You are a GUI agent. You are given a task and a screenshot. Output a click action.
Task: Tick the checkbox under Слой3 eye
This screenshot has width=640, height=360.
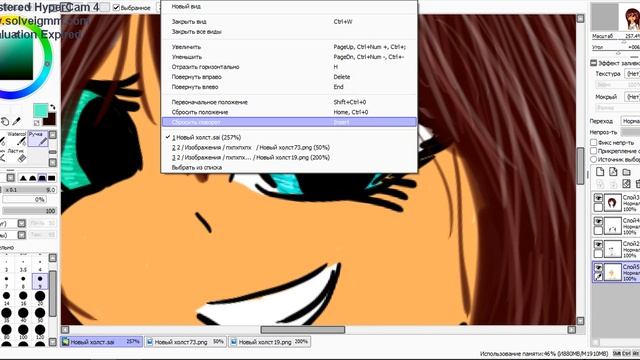click(598, 207)
